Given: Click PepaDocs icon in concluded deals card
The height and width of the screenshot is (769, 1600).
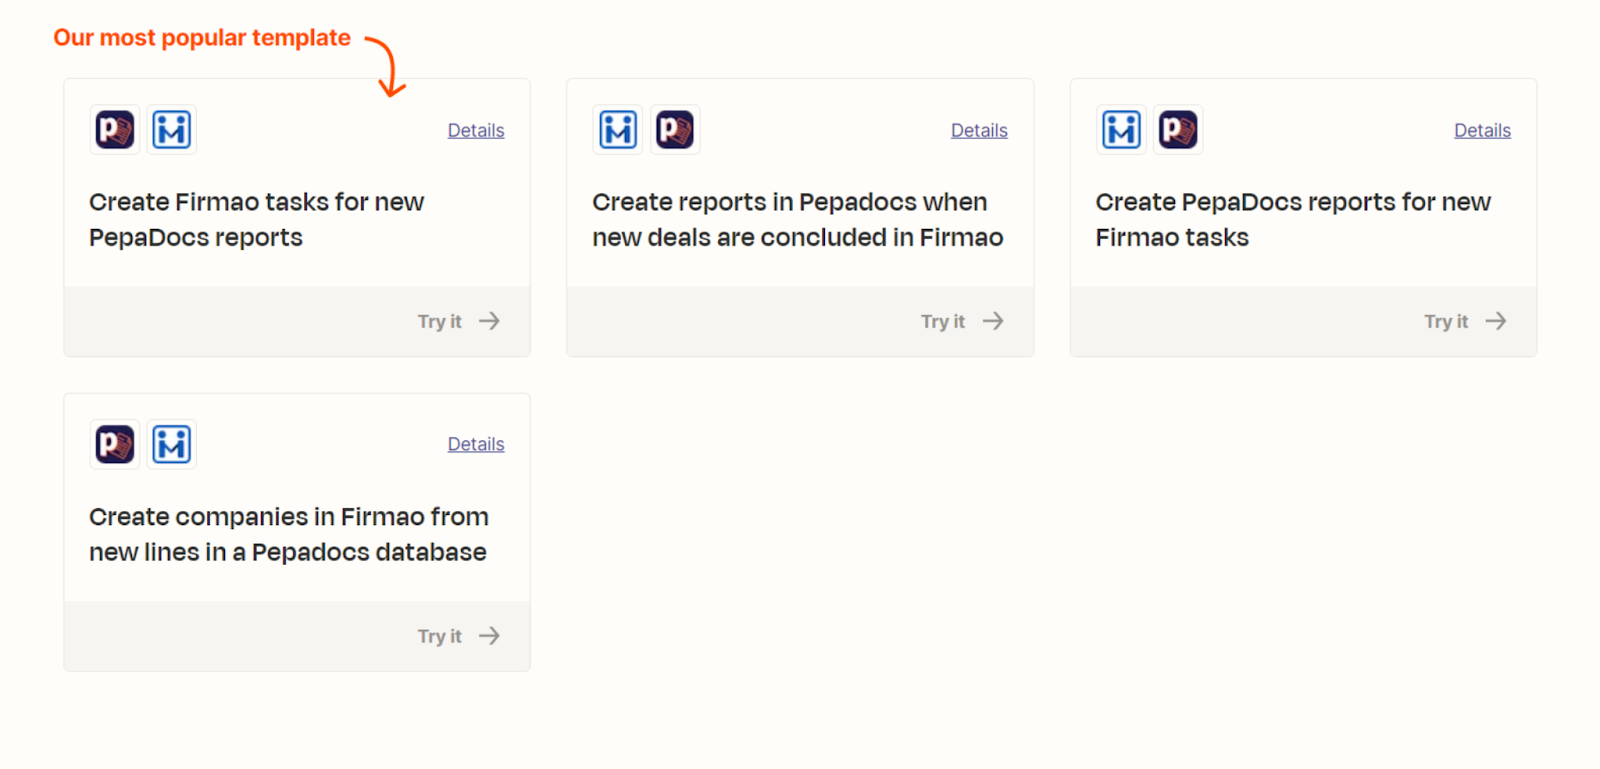Looking at the screenshot, I should (x=675, y=130).
